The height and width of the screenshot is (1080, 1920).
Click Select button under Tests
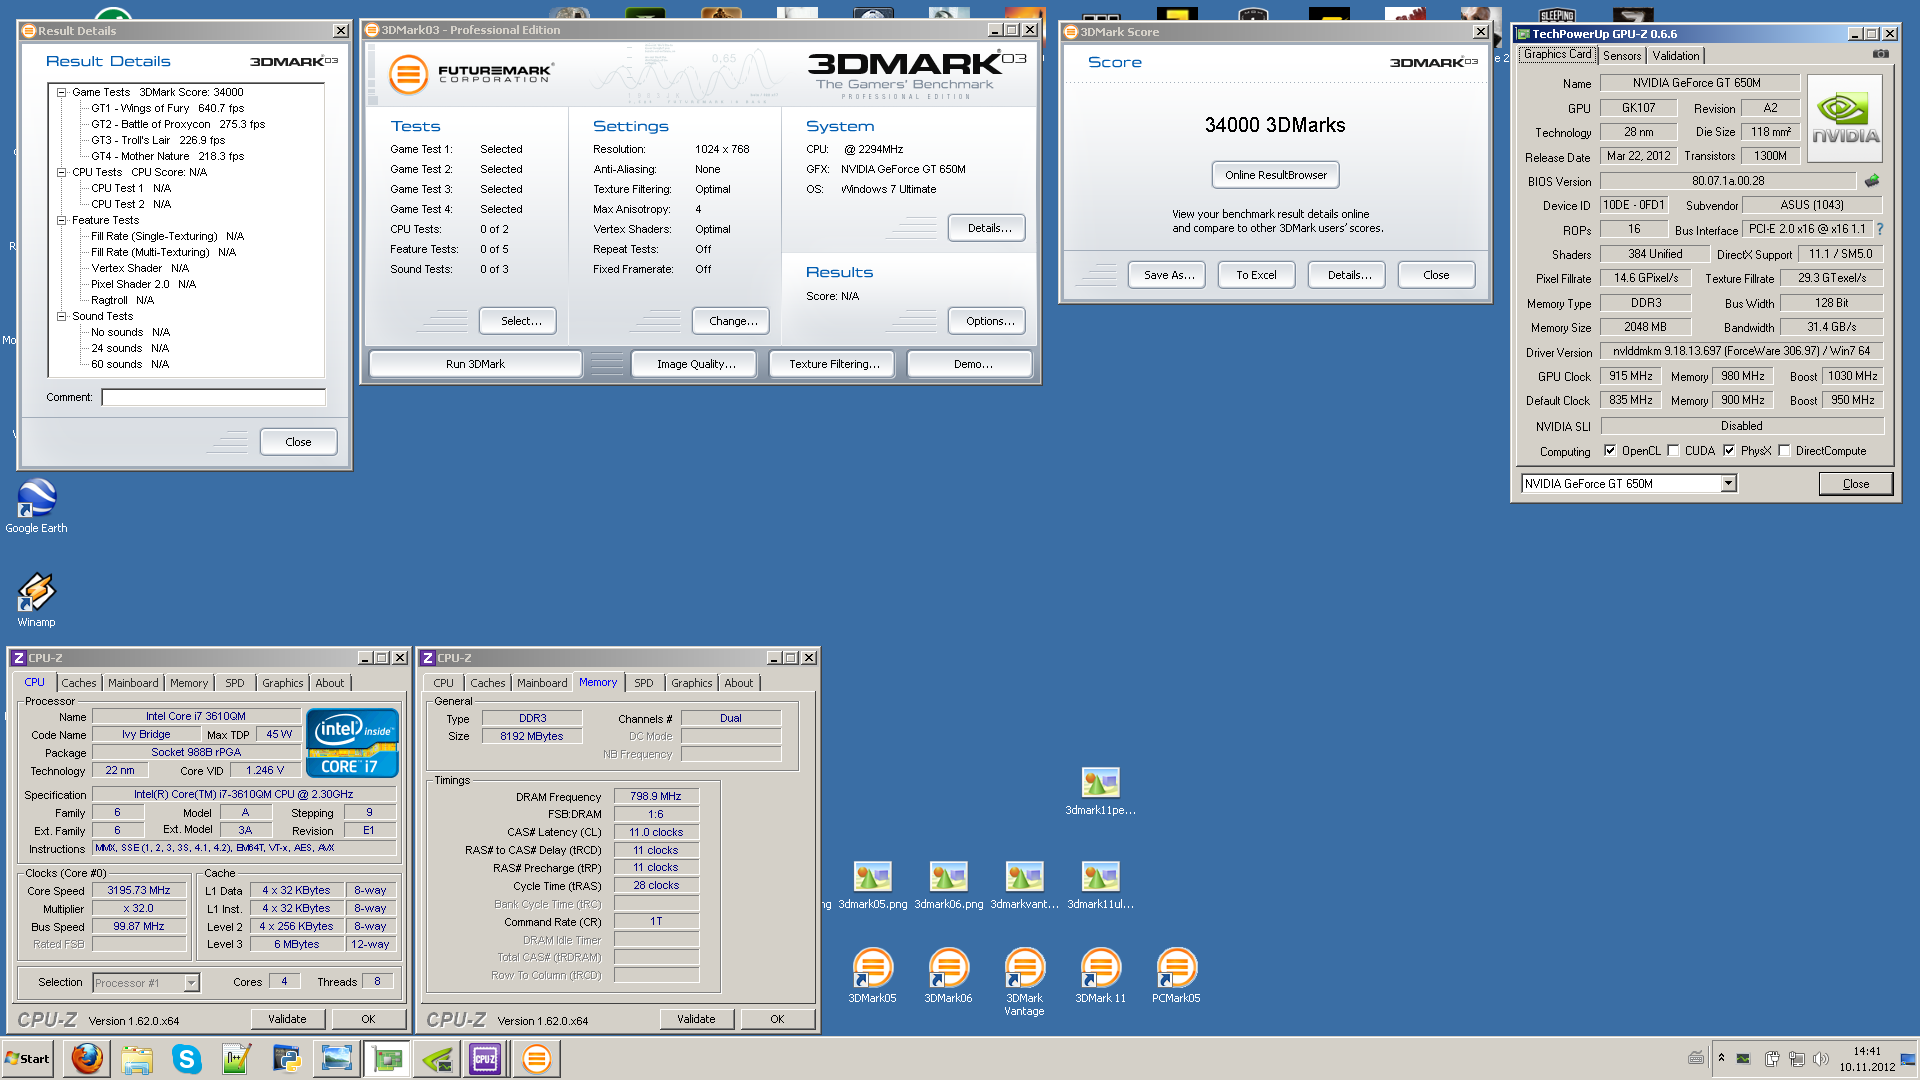[520, 321]
